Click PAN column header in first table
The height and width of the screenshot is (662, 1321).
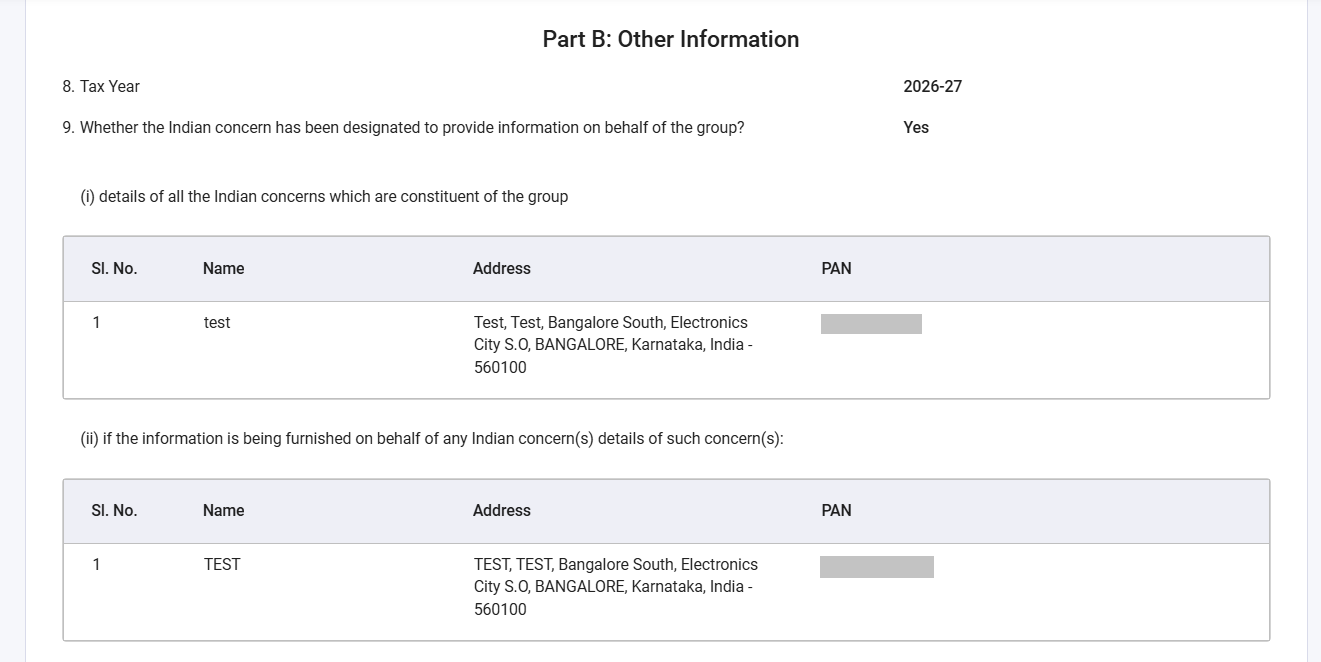coord(836,269)
